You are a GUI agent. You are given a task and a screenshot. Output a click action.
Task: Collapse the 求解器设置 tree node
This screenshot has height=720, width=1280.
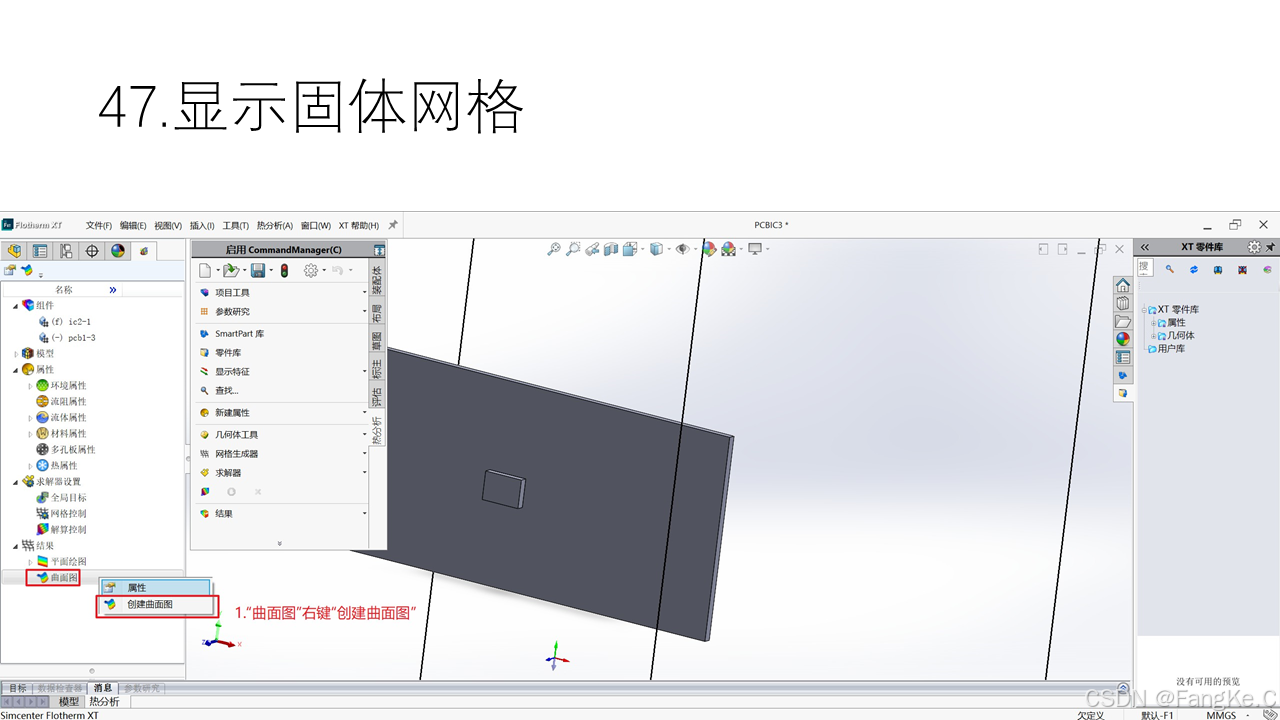[x=15, y=481]
